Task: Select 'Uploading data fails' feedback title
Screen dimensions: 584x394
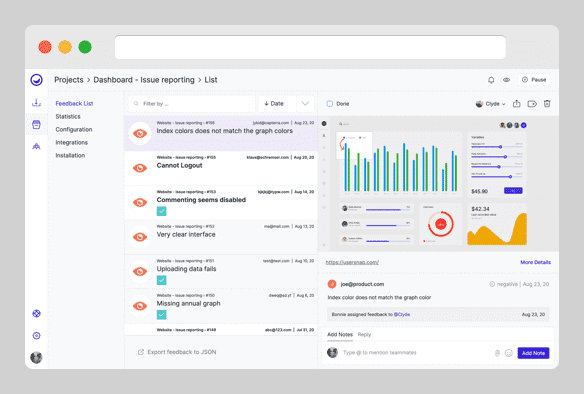Action: coord(186,269)
